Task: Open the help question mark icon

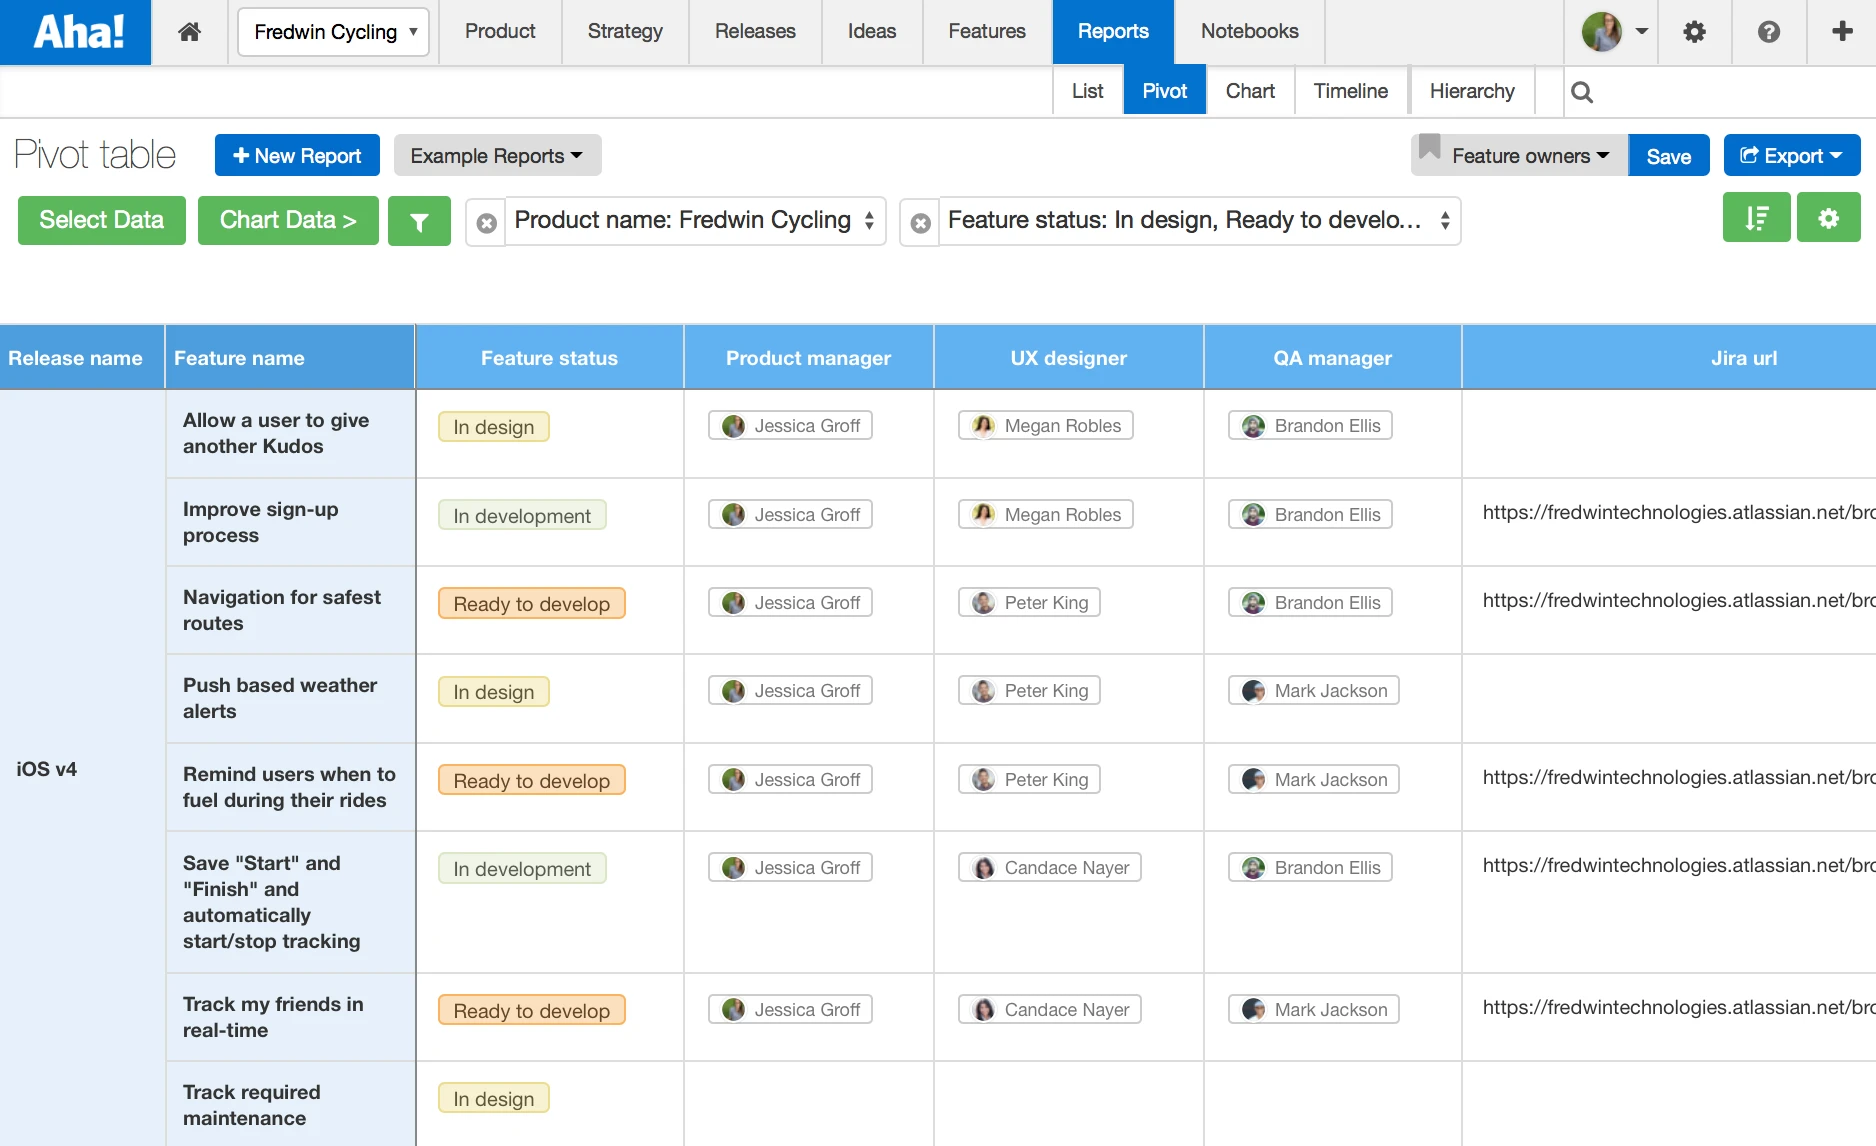Action: [1768, 32]
